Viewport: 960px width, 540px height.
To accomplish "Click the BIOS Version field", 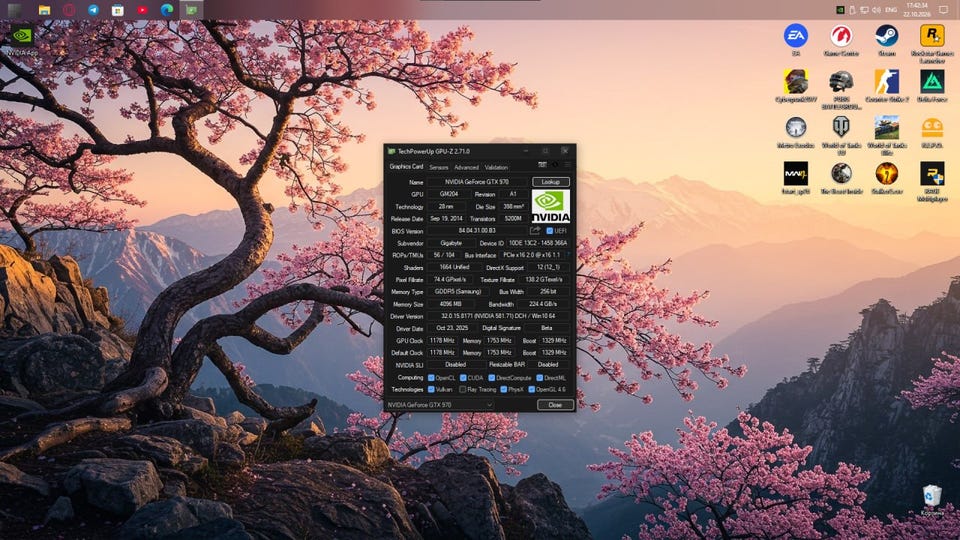I will point(477,231).
